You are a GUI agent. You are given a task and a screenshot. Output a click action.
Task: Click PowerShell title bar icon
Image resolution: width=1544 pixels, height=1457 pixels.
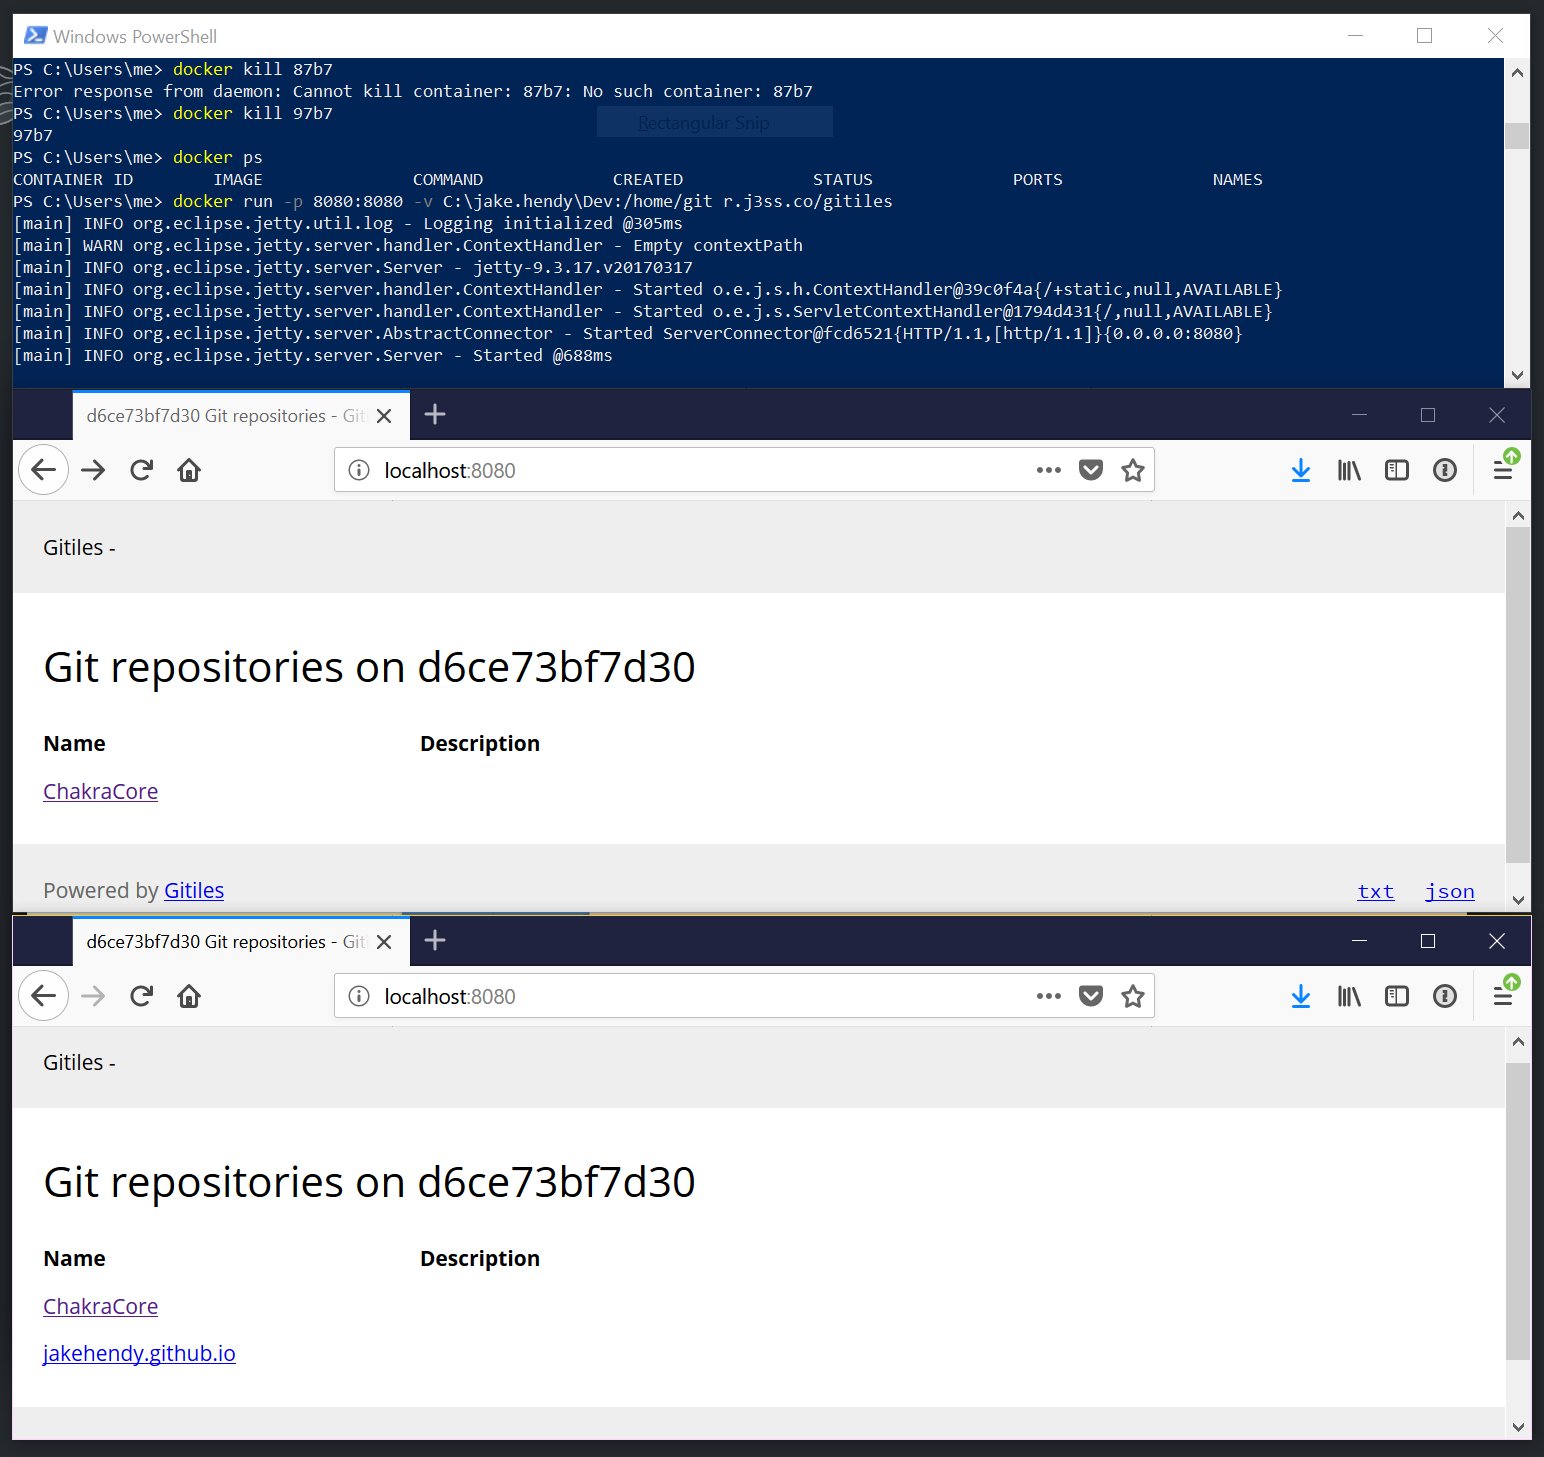(x=35, y=36)
